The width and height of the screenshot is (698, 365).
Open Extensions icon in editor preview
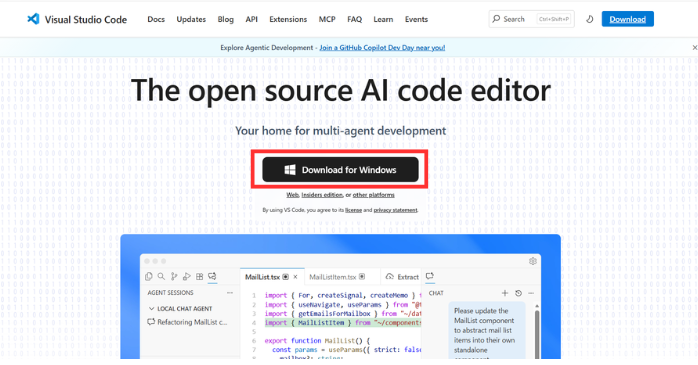tap(199, 276)
